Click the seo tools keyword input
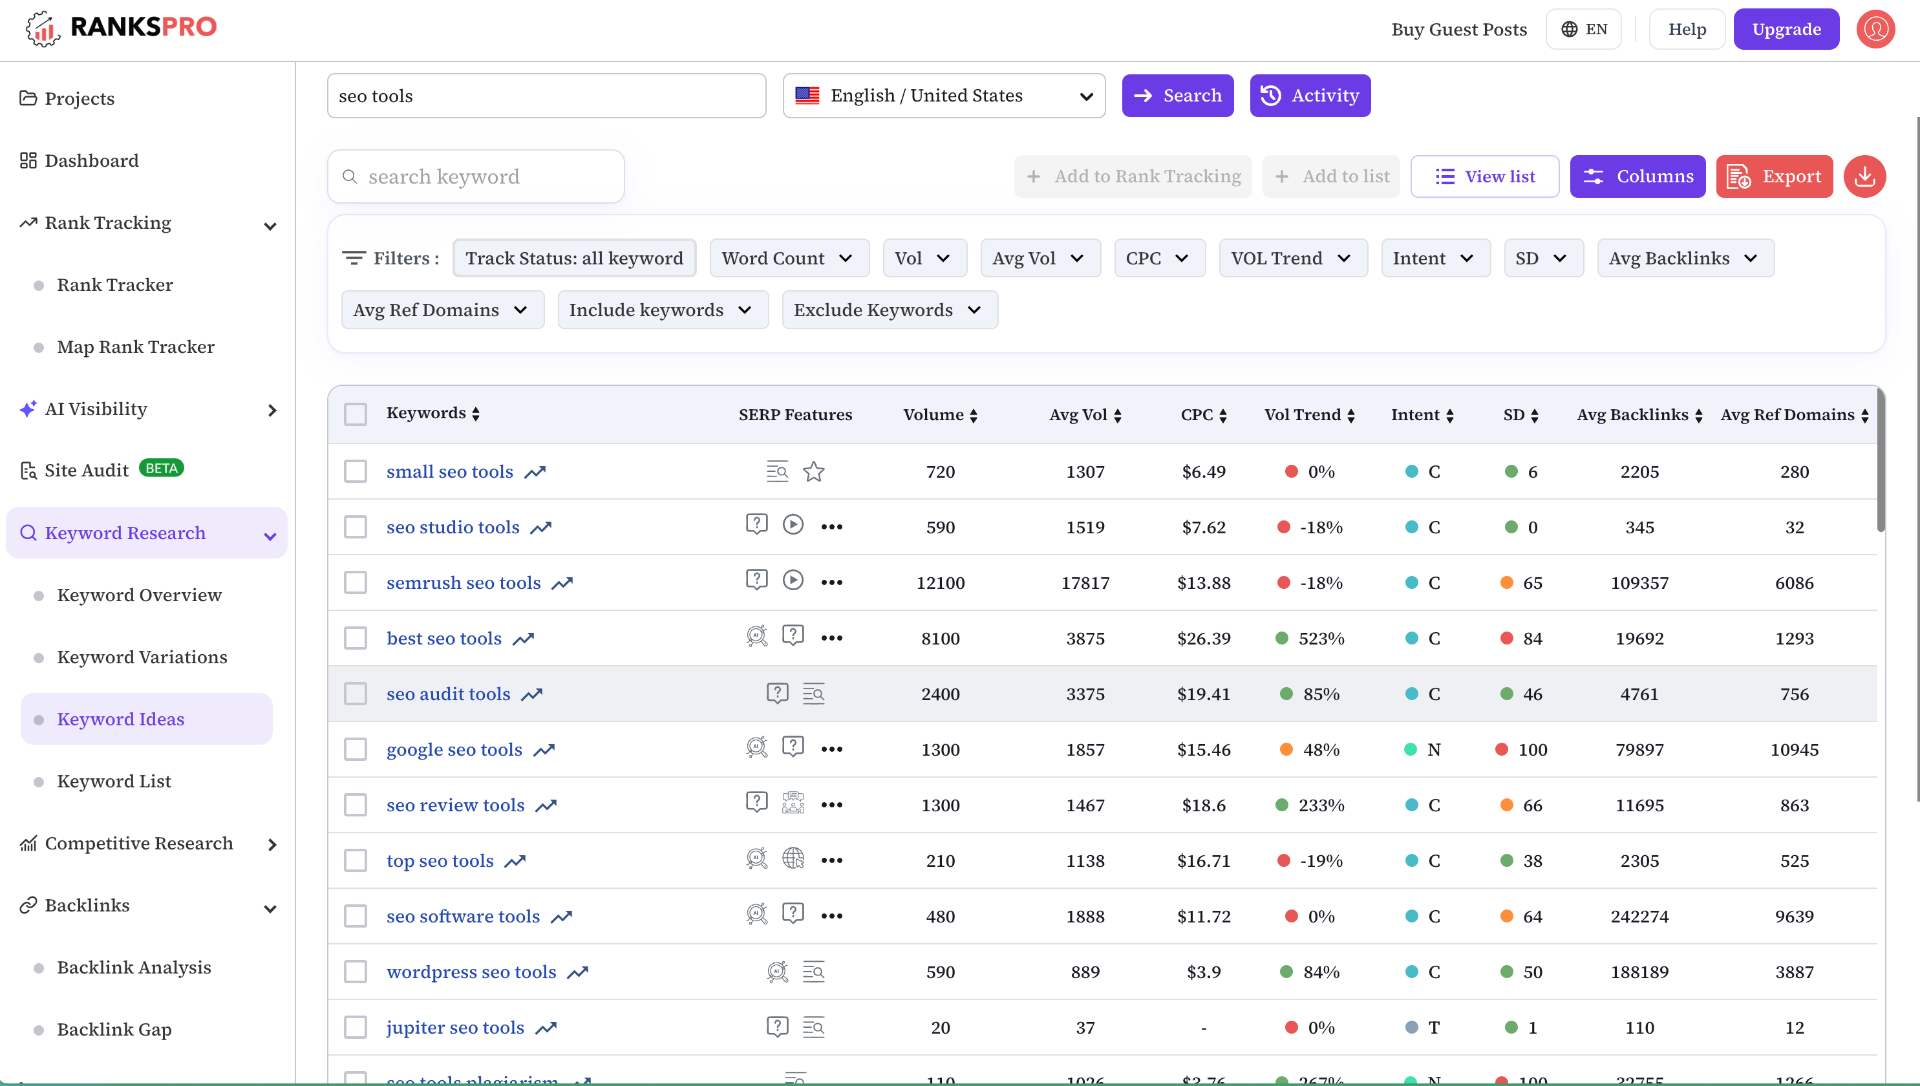Screen dimensions: 1920x1086 (x=547, y=96)
